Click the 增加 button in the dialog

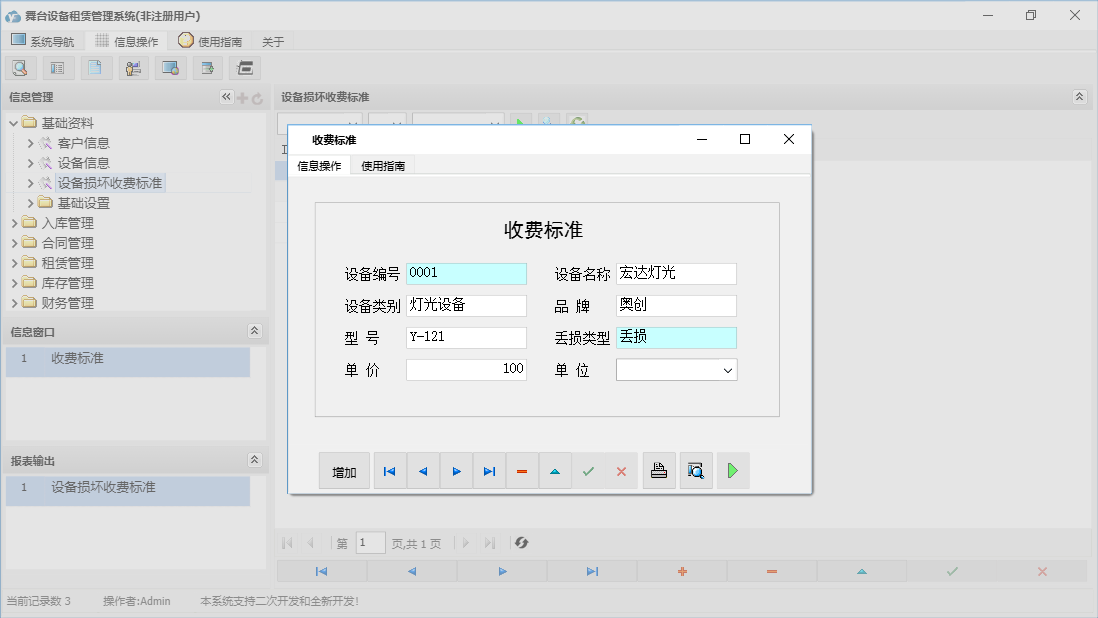tap(344, 470)
